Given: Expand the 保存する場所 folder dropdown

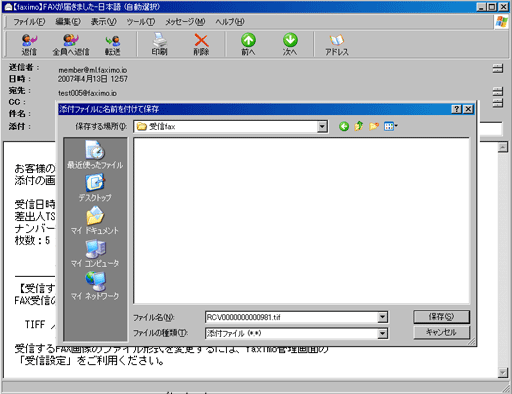Looking at the screenshot, I should tap(322, 127).
